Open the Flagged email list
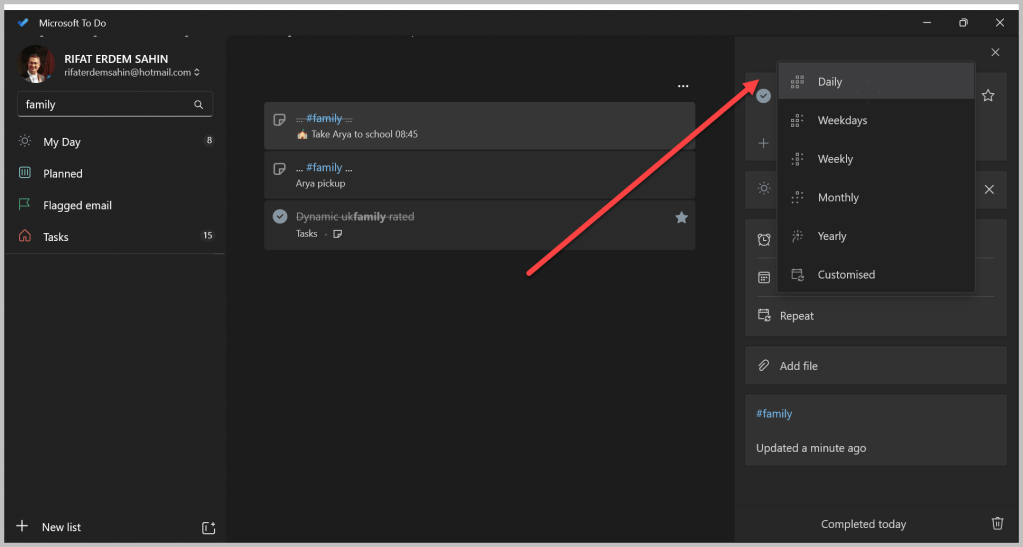The width and height of the screenshot is (1023, 547). [115, 205]
